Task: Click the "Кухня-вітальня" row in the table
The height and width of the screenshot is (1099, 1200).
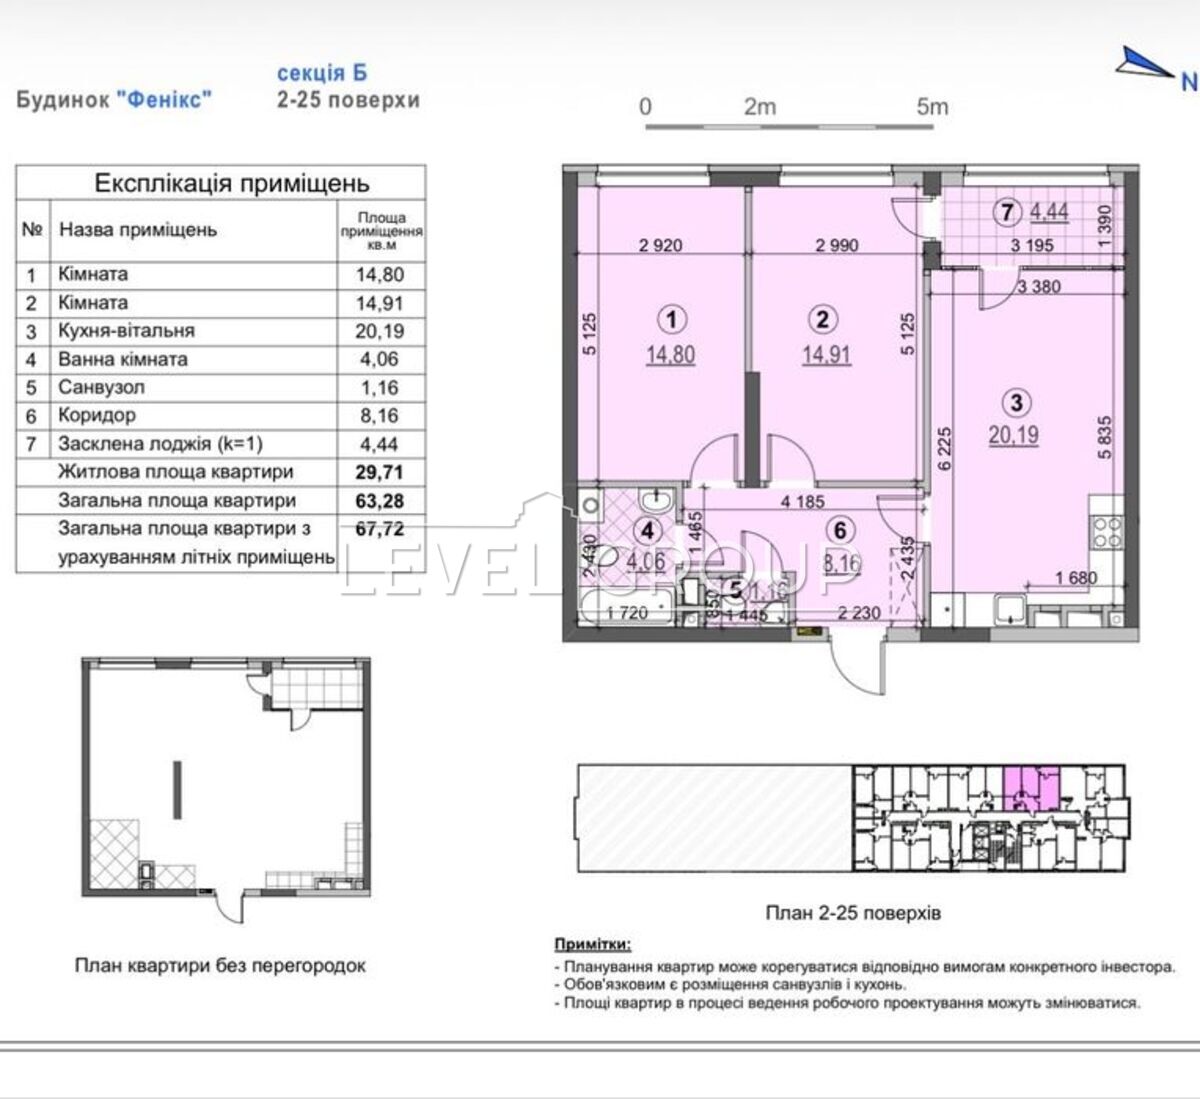Action: click(220, 331)
